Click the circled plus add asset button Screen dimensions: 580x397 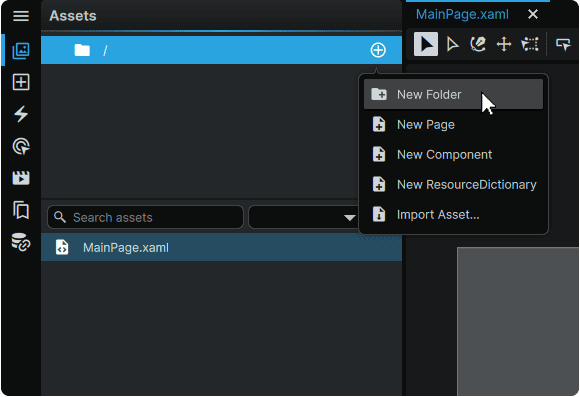[378, 50]
